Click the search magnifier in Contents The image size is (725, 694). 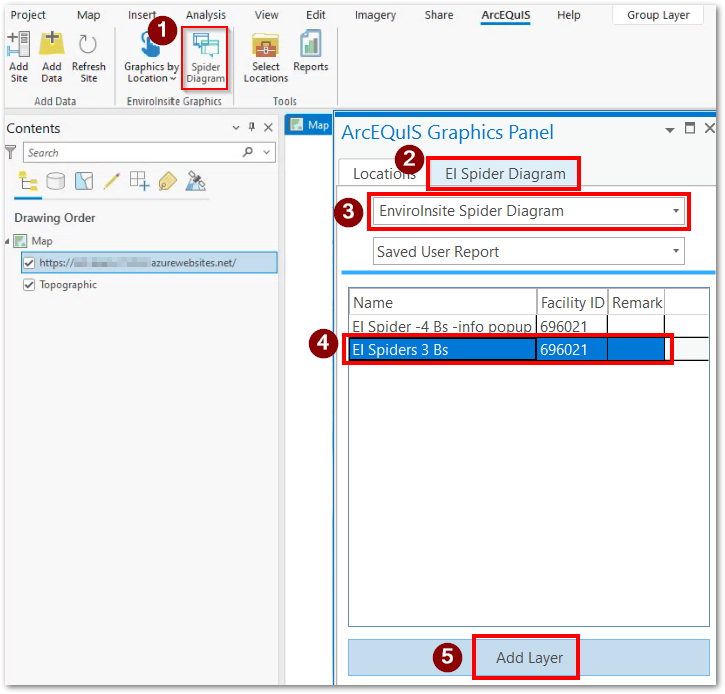pyautogui.click(x=248, y=152)
